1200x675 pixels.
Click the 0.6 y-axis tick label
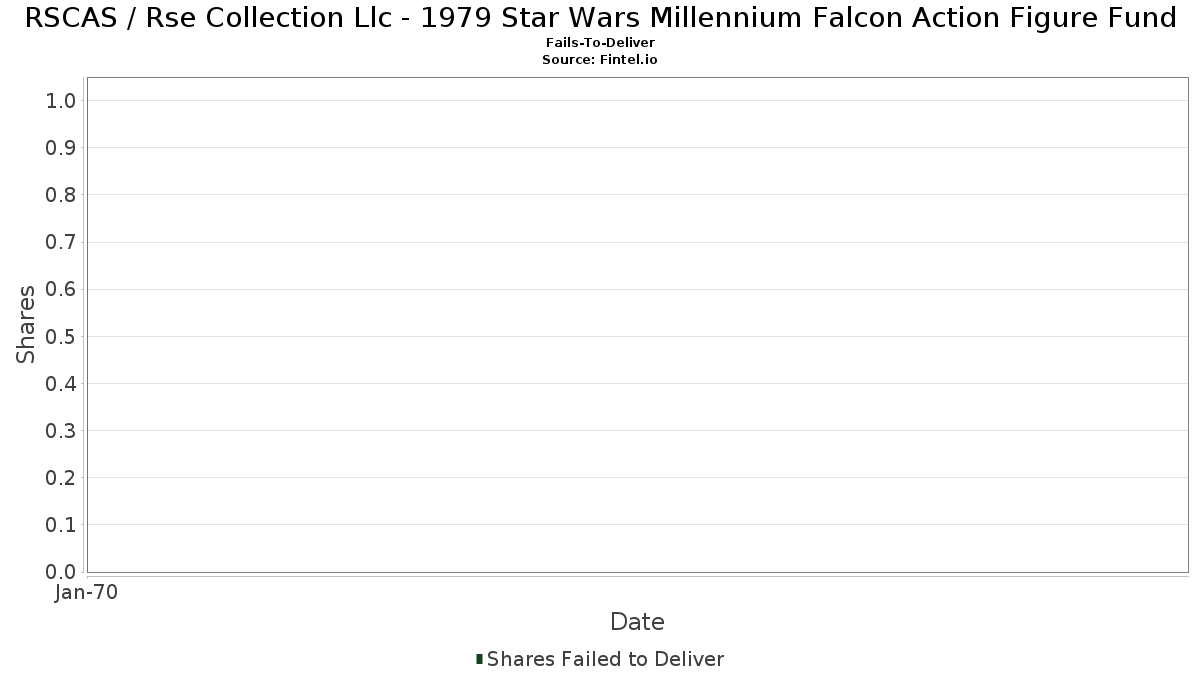coord(61,289)
